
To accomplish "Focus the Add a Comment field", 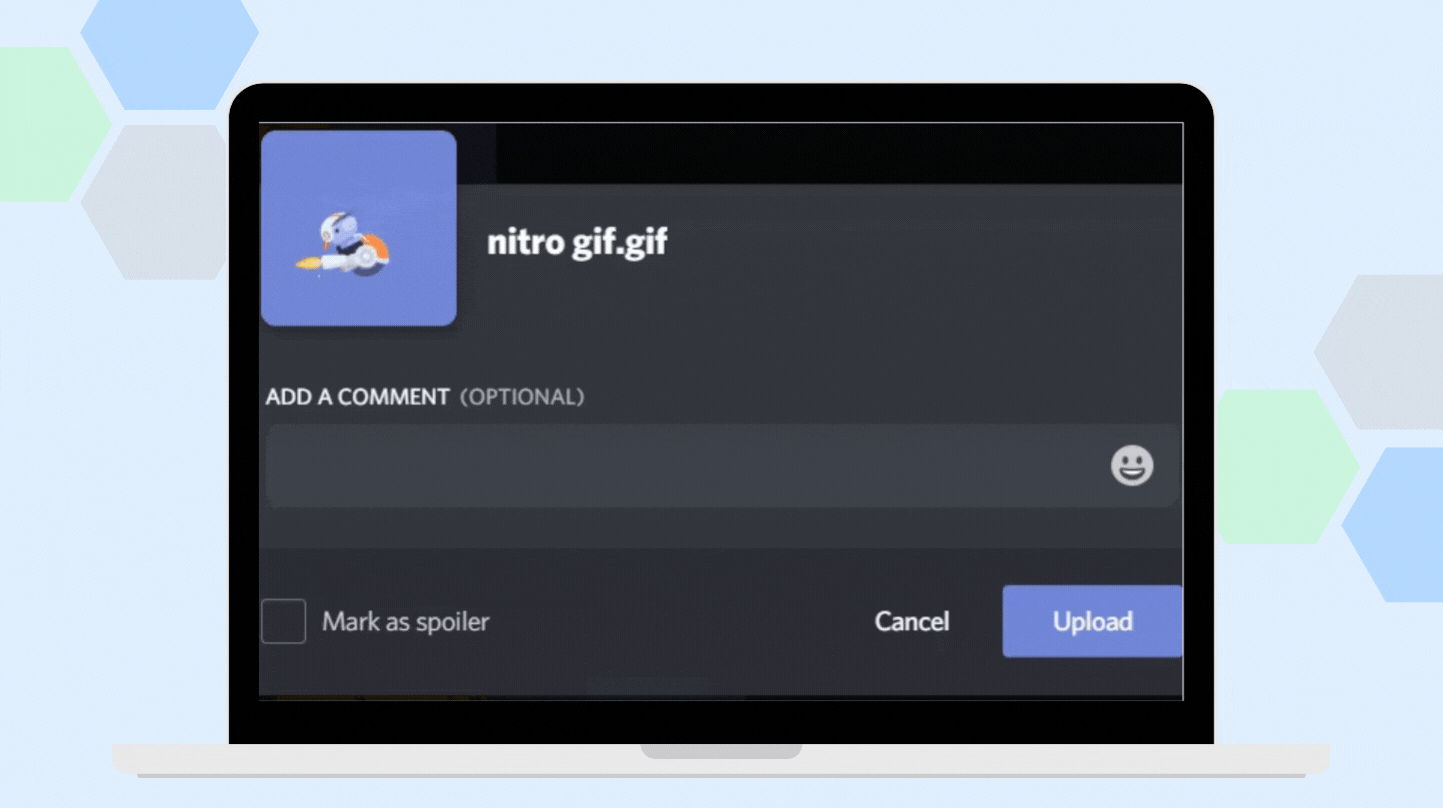I will [x=722, y=466].
